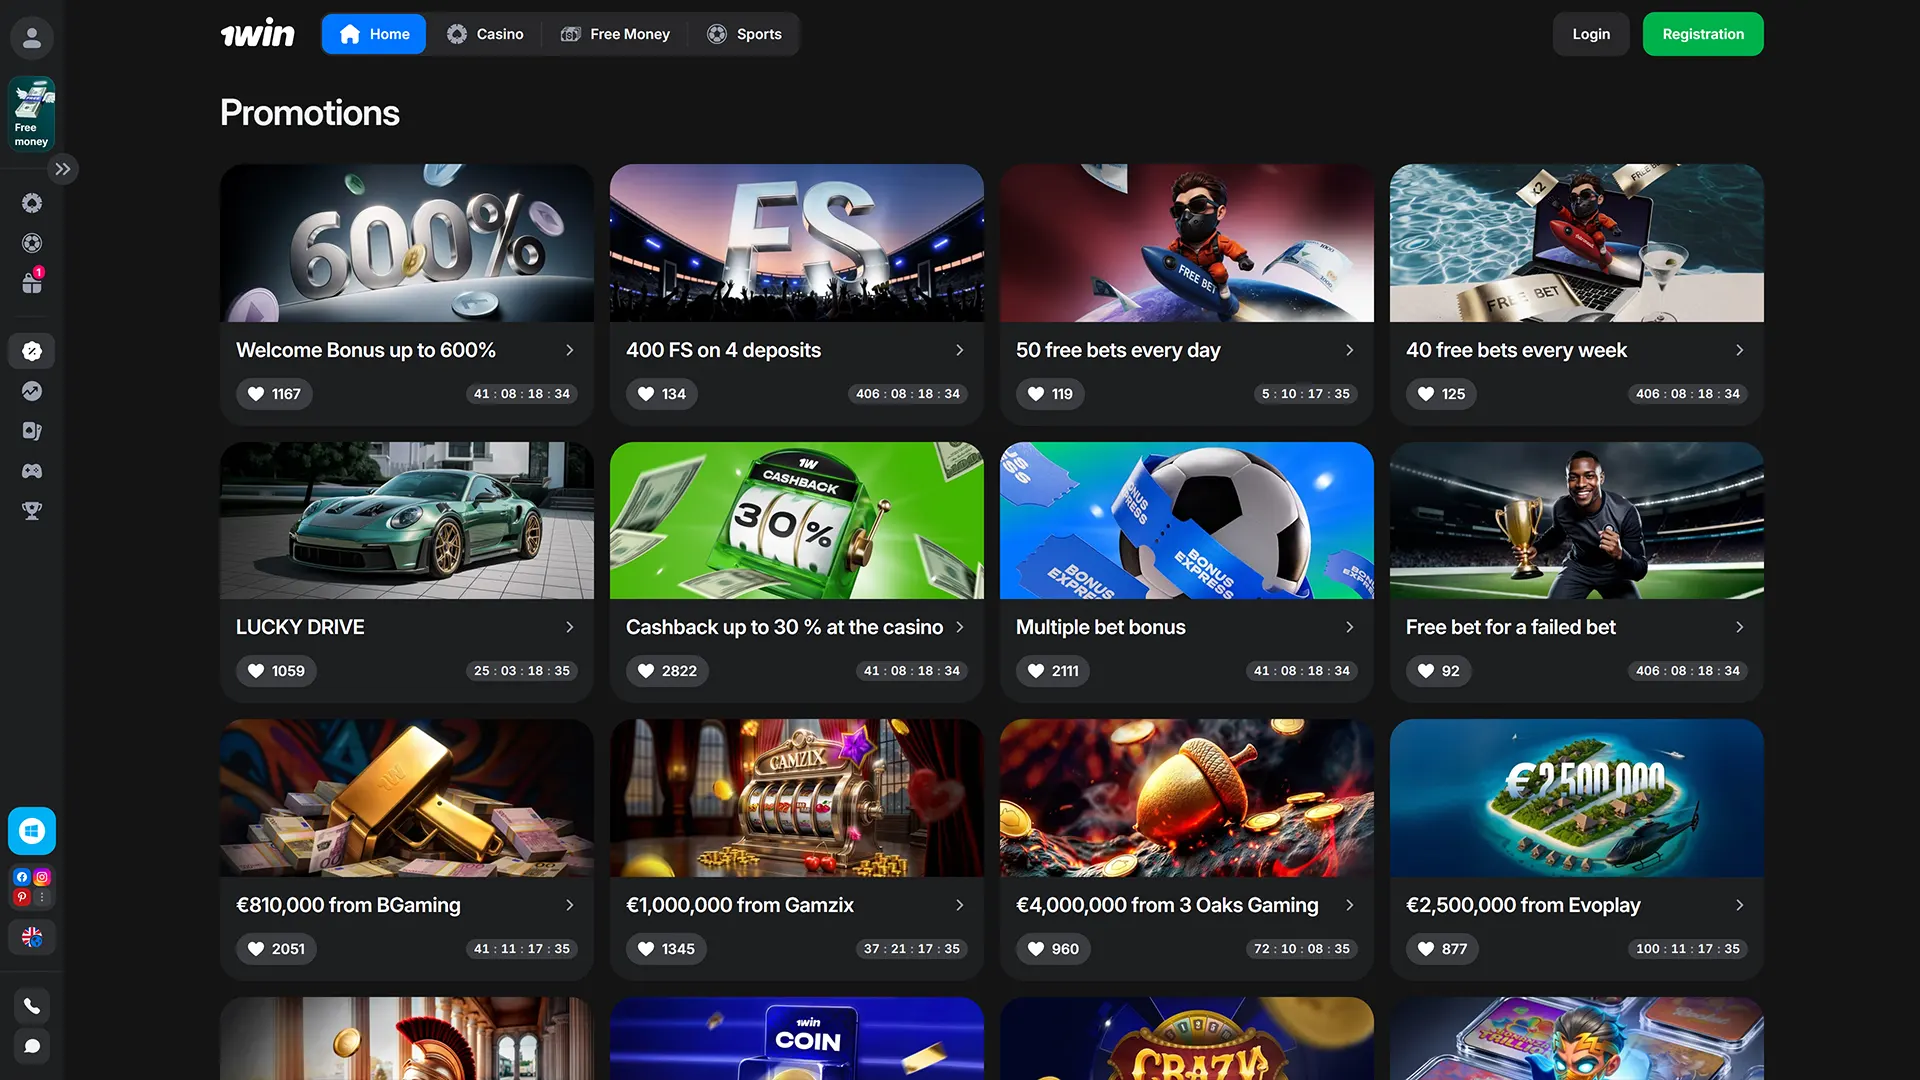Expand the sidebar with double-chevron arrow
Image resolution: width=1920 pixels, height=1080 pixels.
pyautogui.click(x=63, y=169)
